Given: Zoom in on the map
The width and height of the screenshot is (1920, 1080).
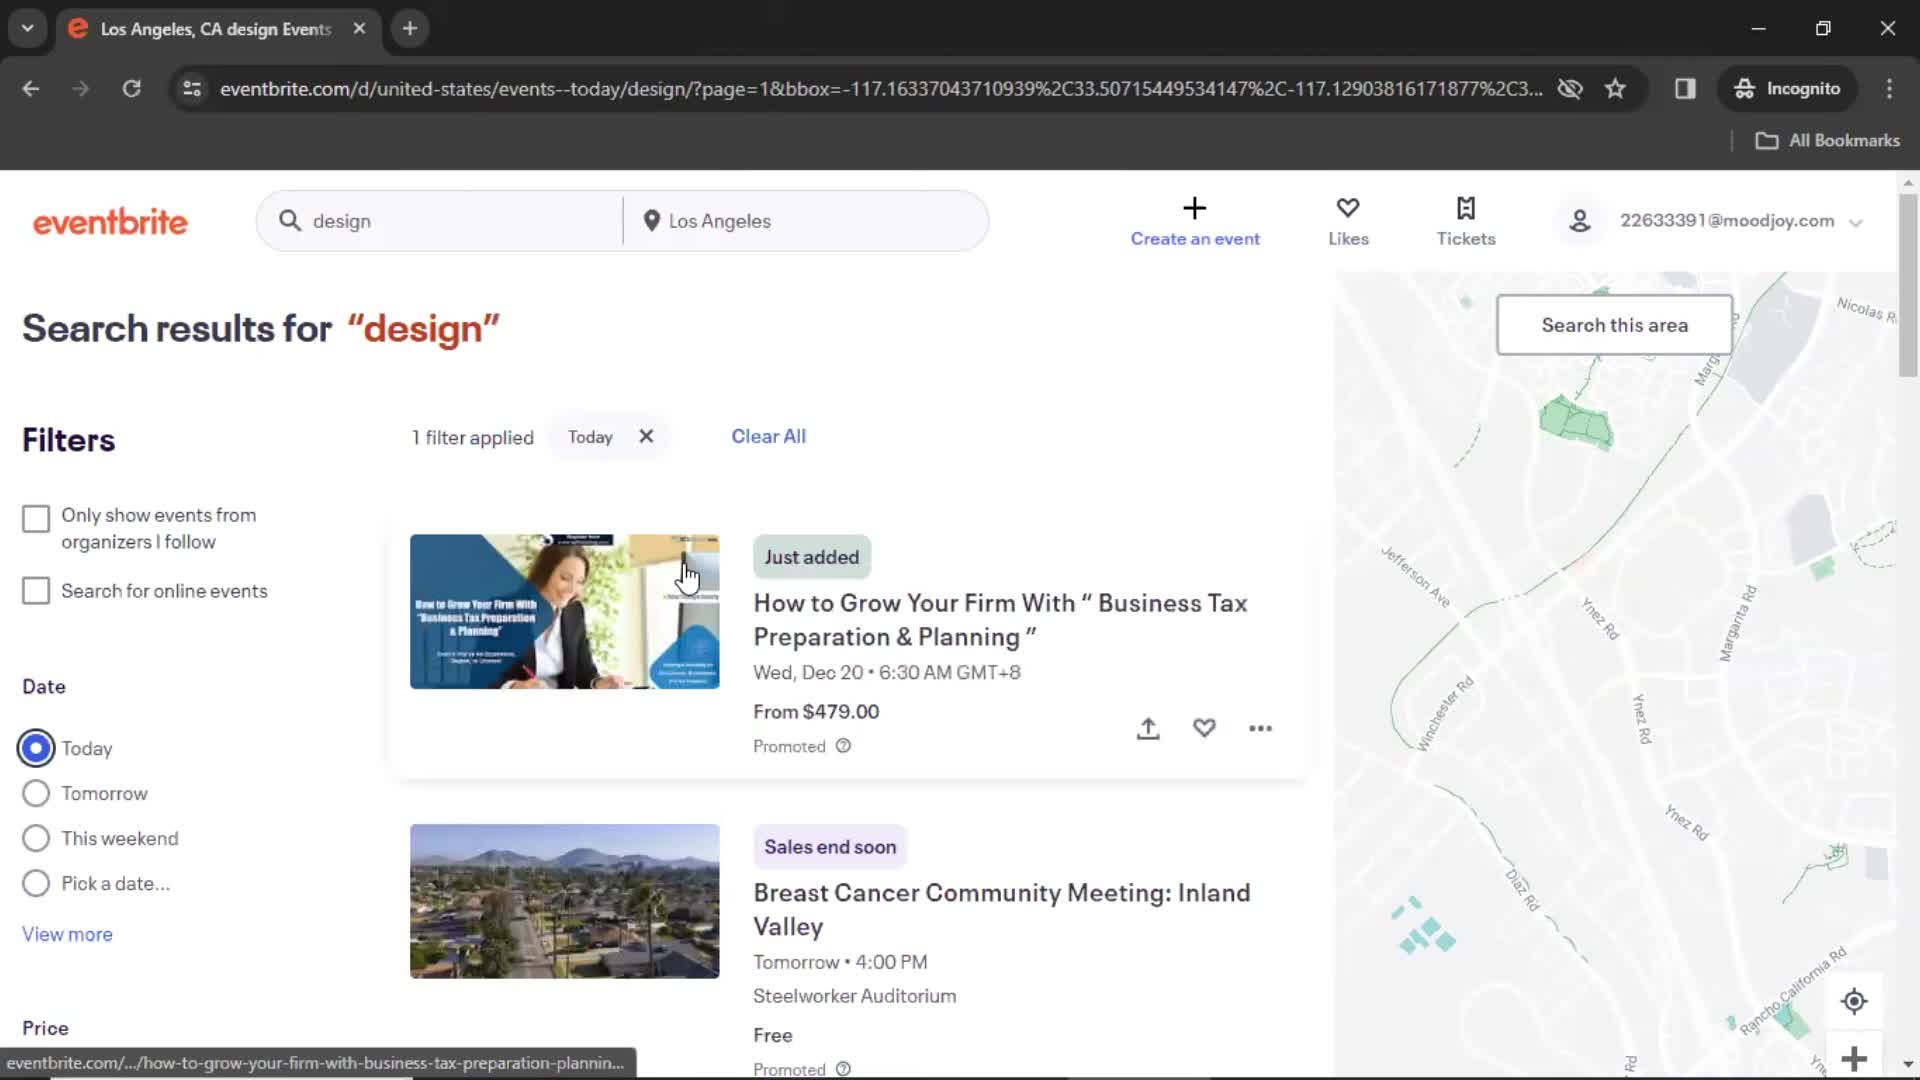Looking at the screenshot, I should pyautogui.click(x=1854, y=1059).
